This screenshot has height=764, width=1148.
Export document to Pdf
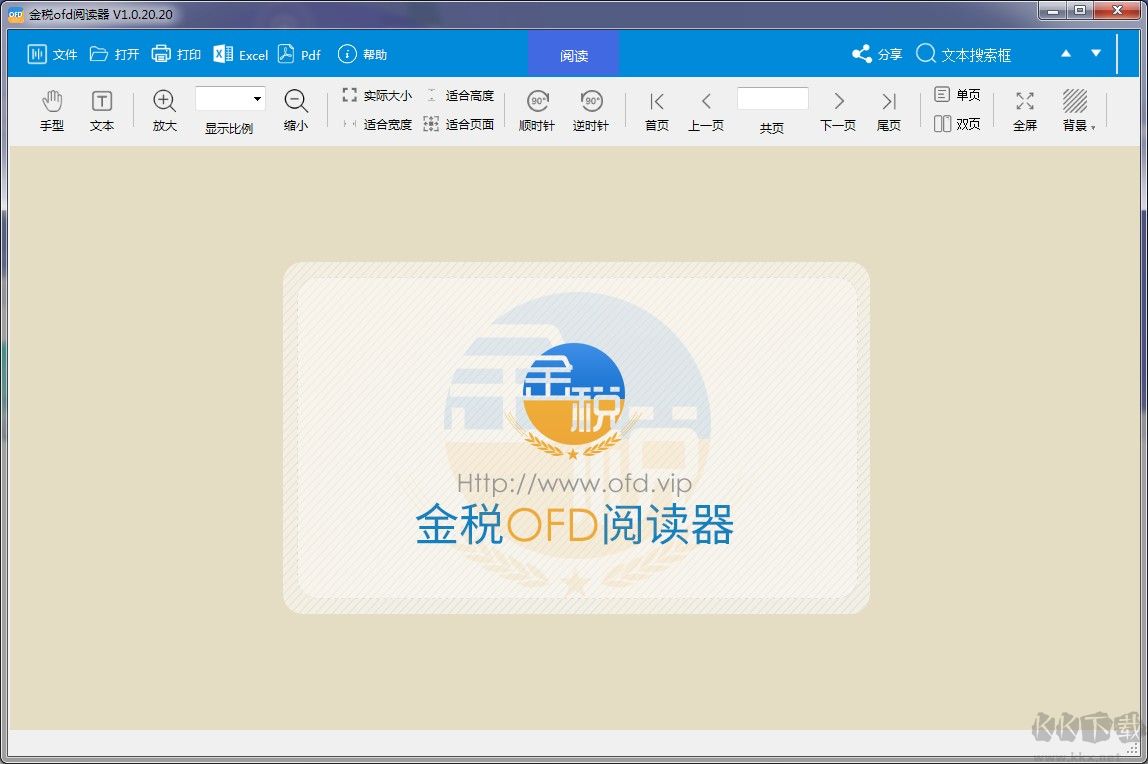click(299, 55)
